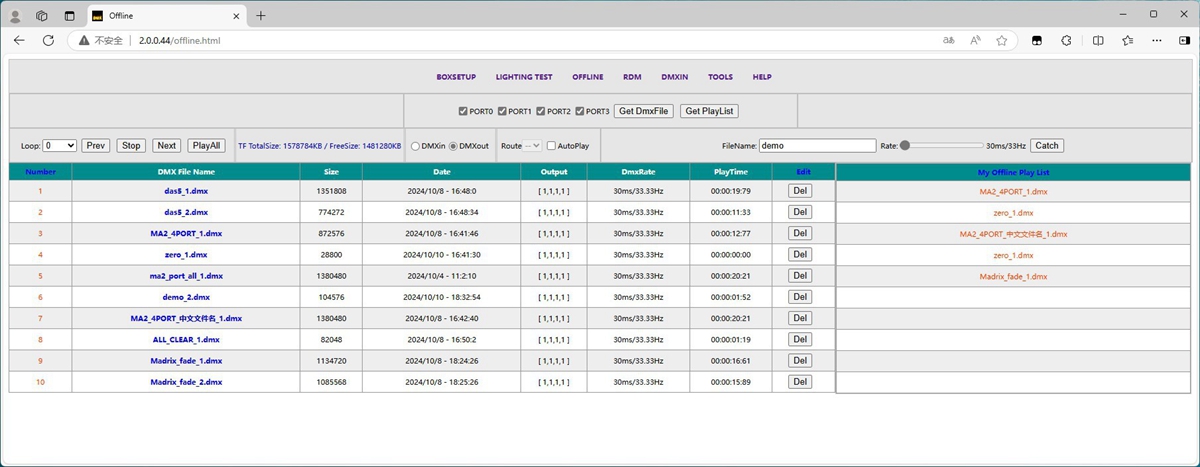Uncheck the PORT0 checkbox
Image resolution: width=1200 pixels, height=467 pixels.
463,111
